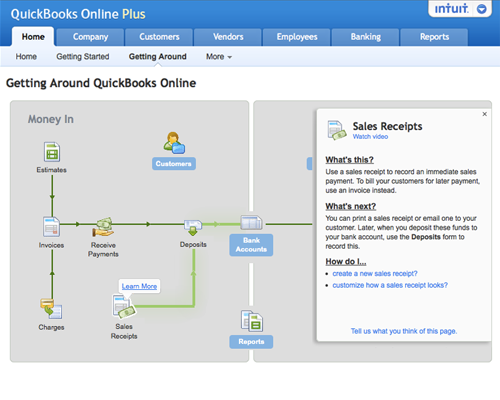Click the Deposits label text
This screenshot has width=500, height=400.
coord(193,245)
